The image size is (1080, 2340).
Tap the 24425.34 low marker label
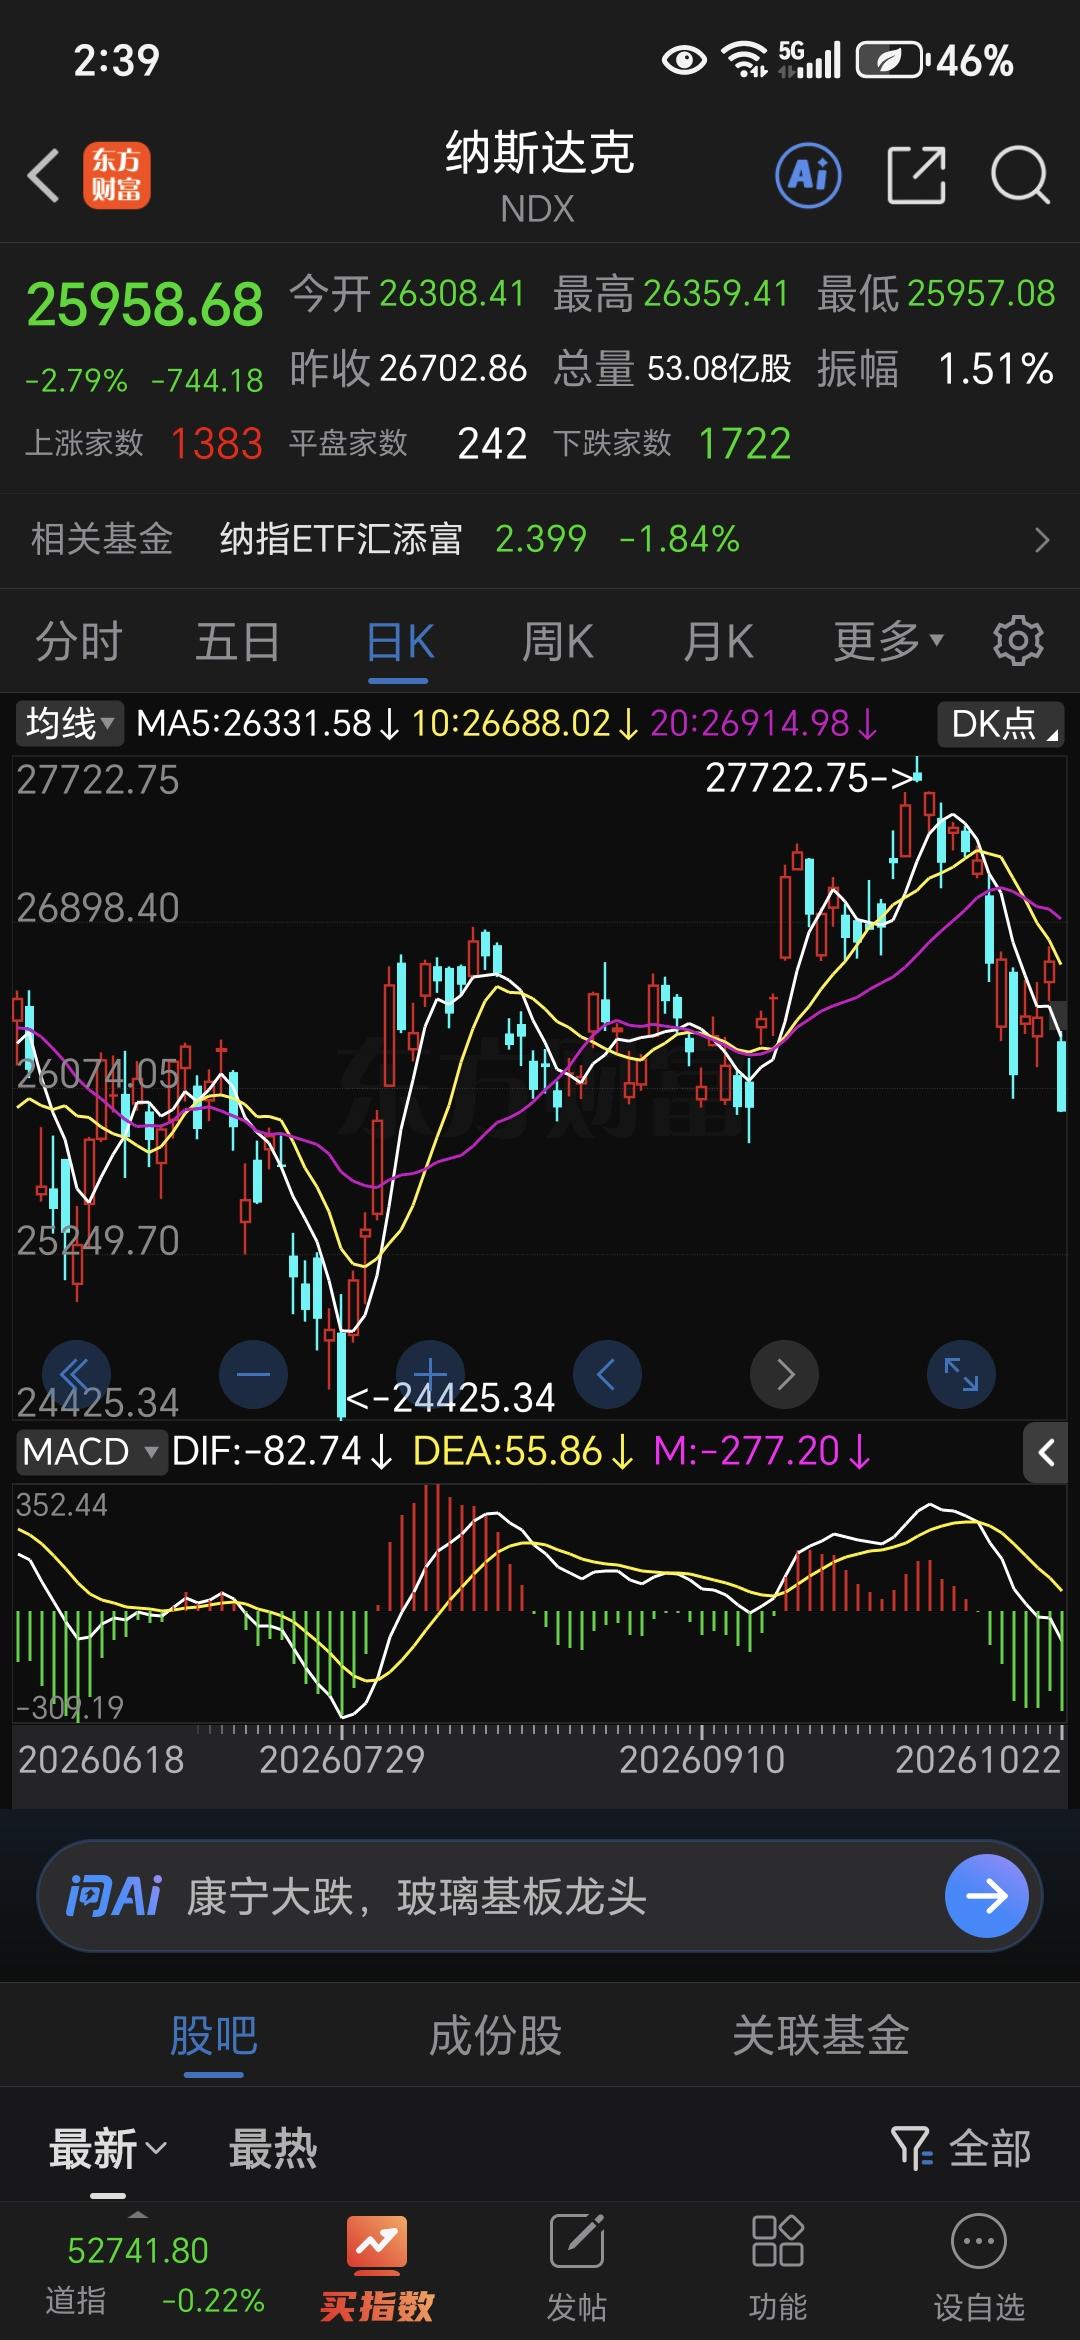tap(450, 1398)
